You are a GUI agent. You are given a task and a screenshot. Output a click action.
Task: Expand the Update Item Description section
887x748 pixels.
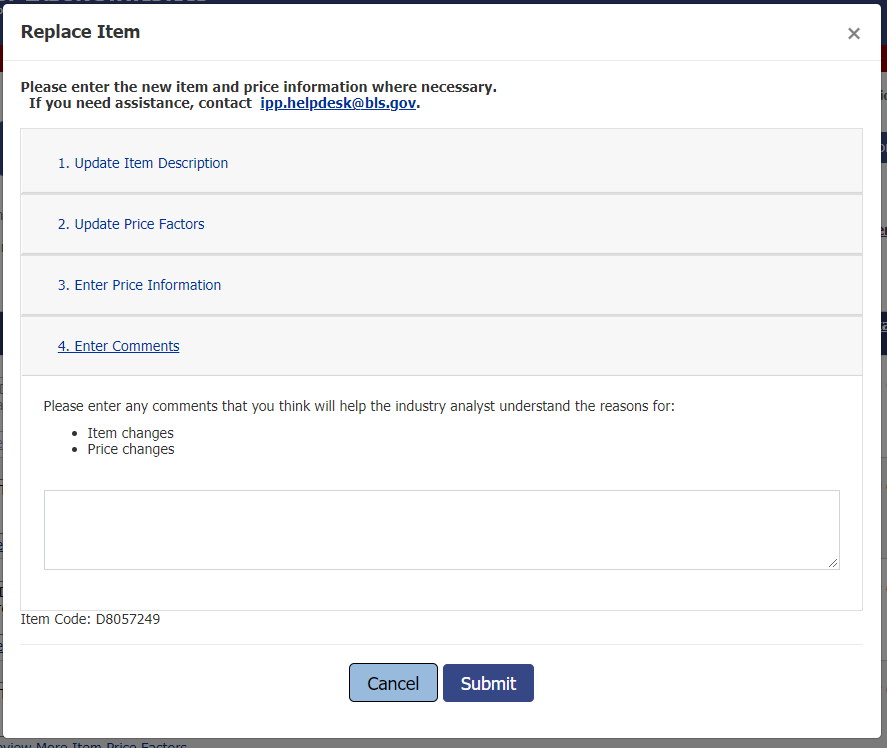pos(143,163)
